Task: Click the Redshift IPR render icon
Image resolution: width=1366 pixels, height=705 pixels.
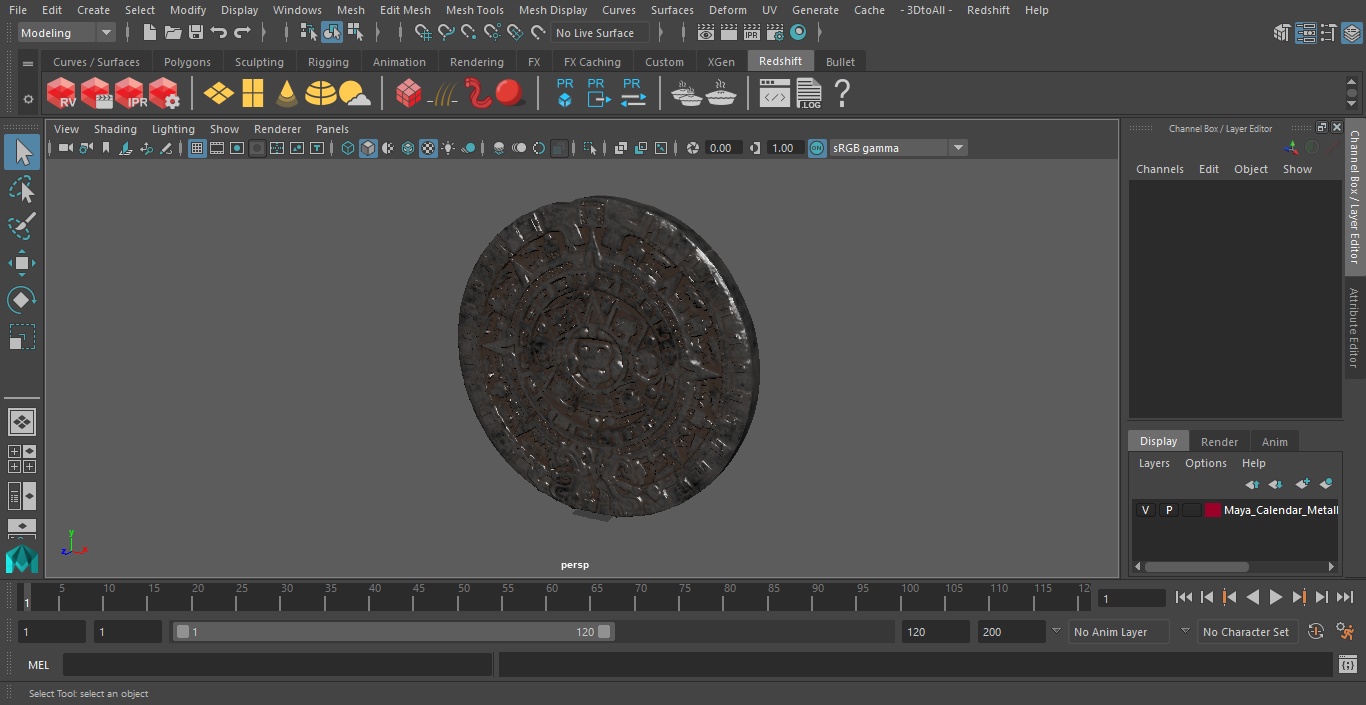Action: pyautogui.click(x=129, y=94)
